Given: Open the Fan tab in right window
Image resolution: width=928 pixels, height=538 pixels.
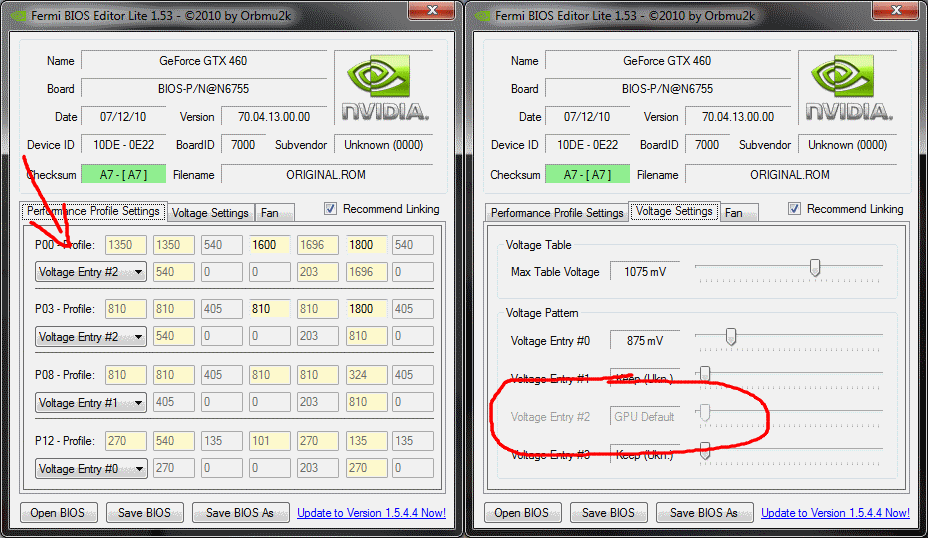Looking at the screenshot, I should coord(739,212).
